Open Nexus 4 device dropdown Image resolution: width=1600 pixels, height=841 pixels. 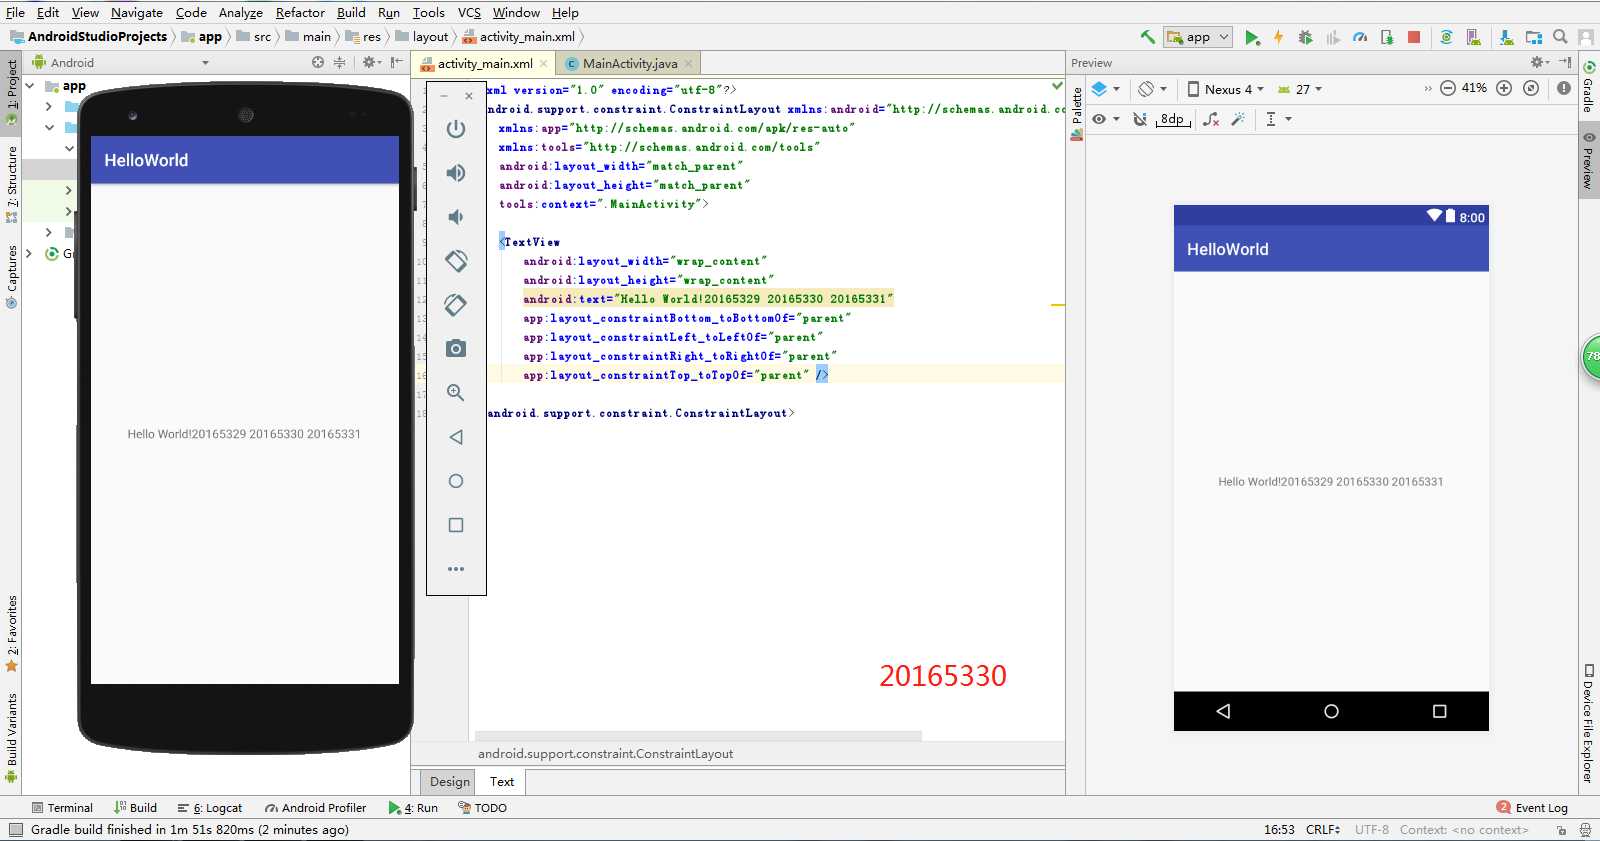pos(1225,89)
